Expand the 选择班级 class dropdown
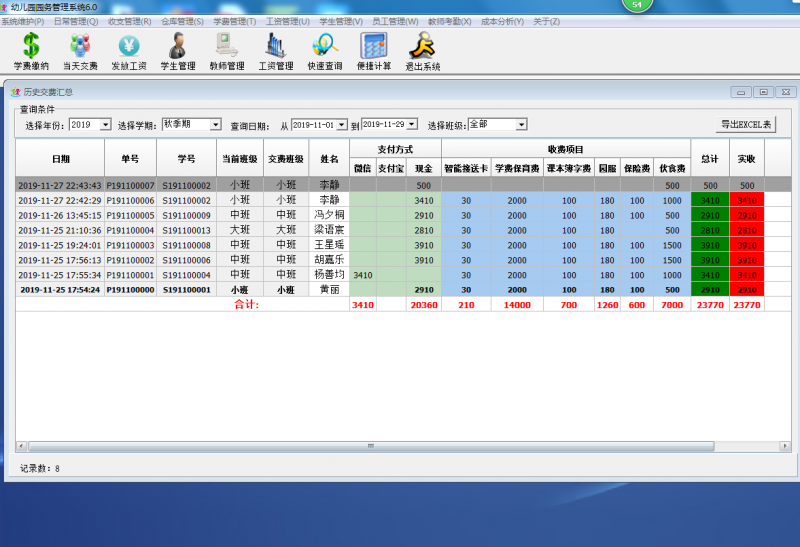 pos(521,125)
